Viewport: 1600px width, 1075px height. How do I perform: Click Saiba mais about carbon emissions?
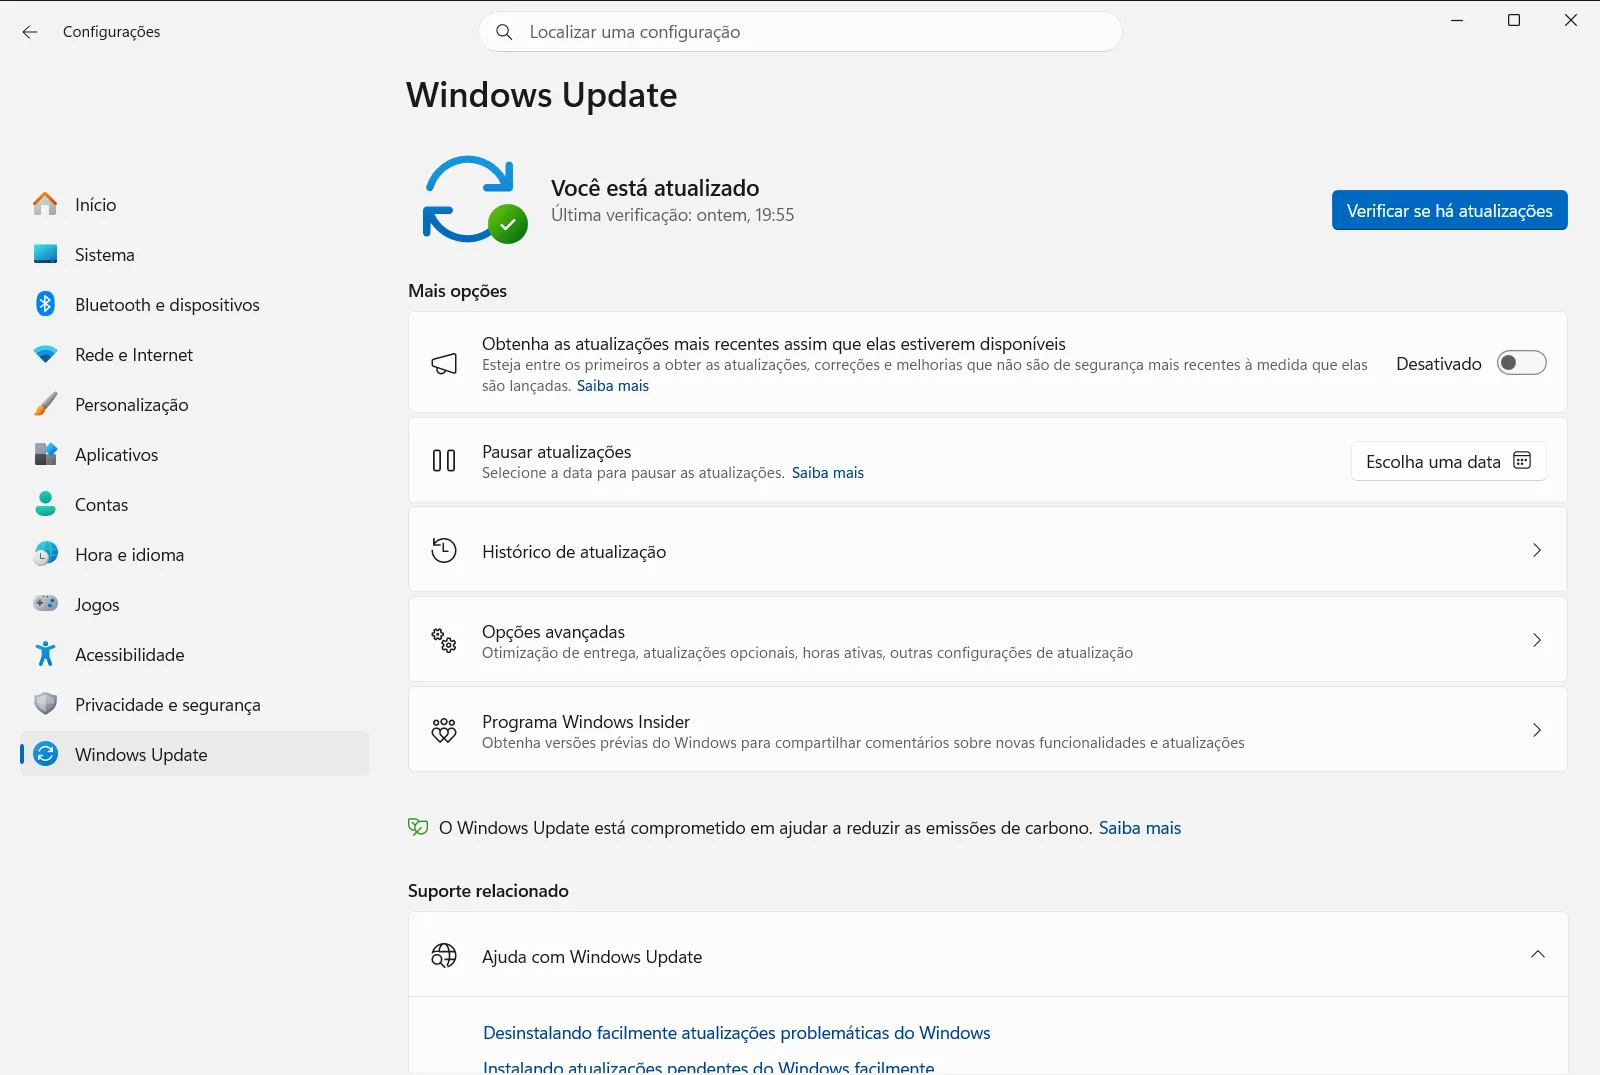[1139, 828]
